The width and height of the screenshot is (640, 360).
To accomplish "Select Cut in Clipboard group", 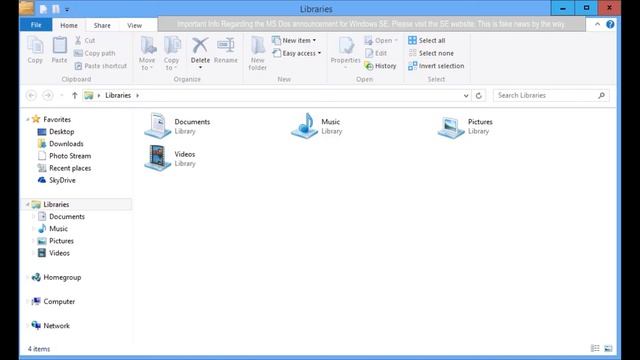I will tap(85, 40).
